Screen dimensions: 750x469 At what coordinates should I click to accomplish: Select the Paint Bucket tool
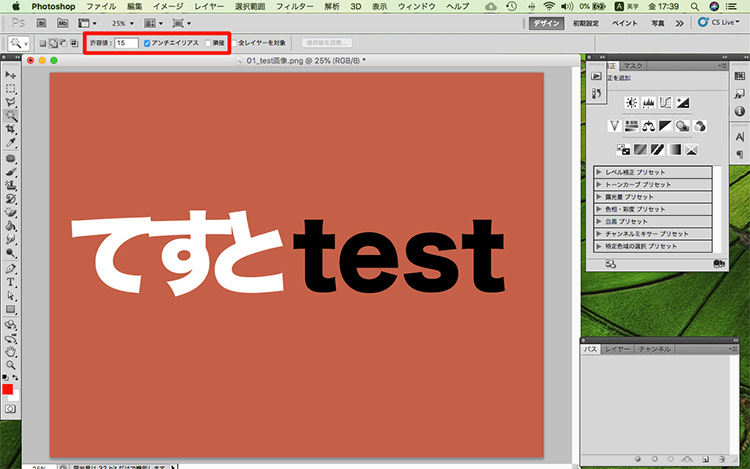point(11,226)
